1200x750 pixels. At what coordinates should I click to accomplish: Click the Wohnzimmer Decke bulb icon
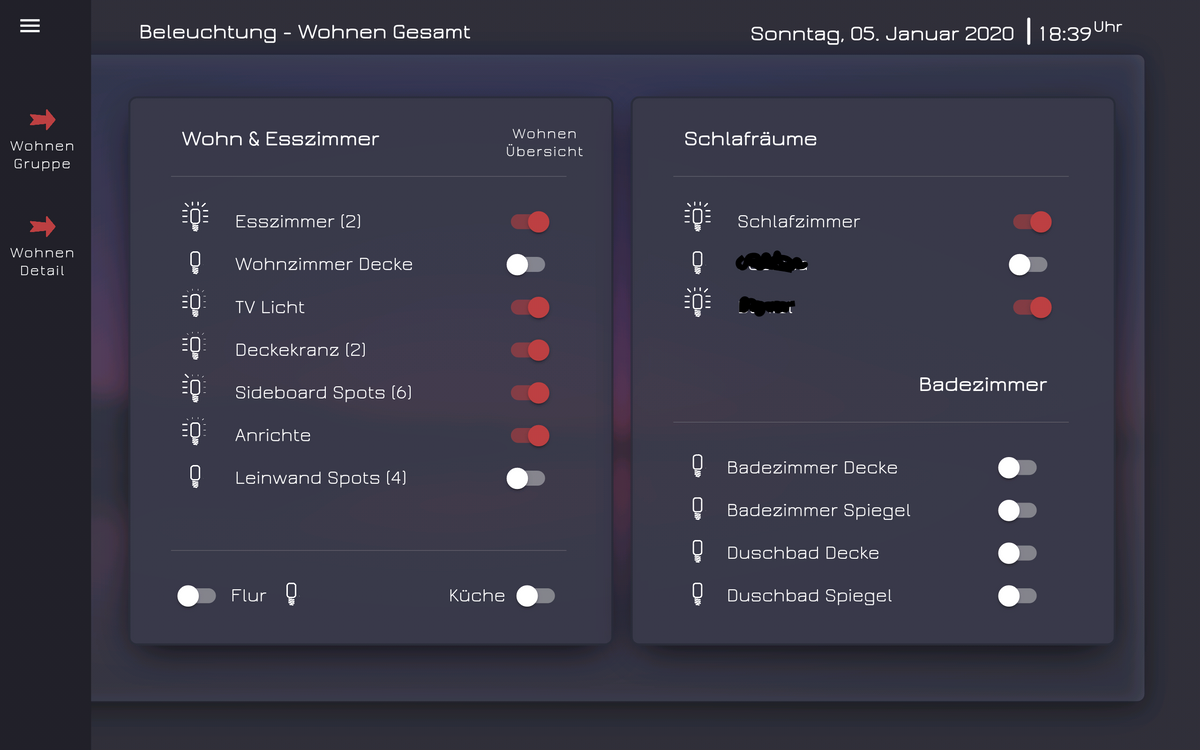[x=195, y=264]
